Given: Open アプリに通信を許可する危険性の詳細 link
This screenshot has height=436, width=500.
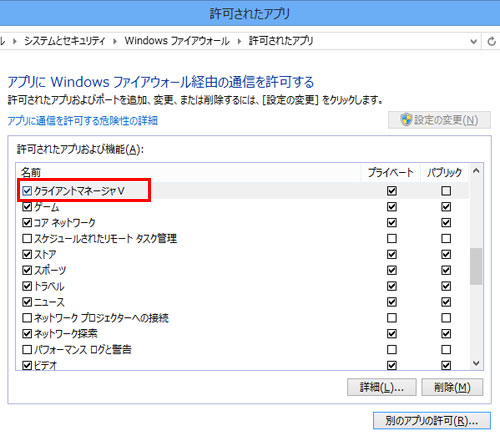Looking at the screenshot, I should (83, 120).
